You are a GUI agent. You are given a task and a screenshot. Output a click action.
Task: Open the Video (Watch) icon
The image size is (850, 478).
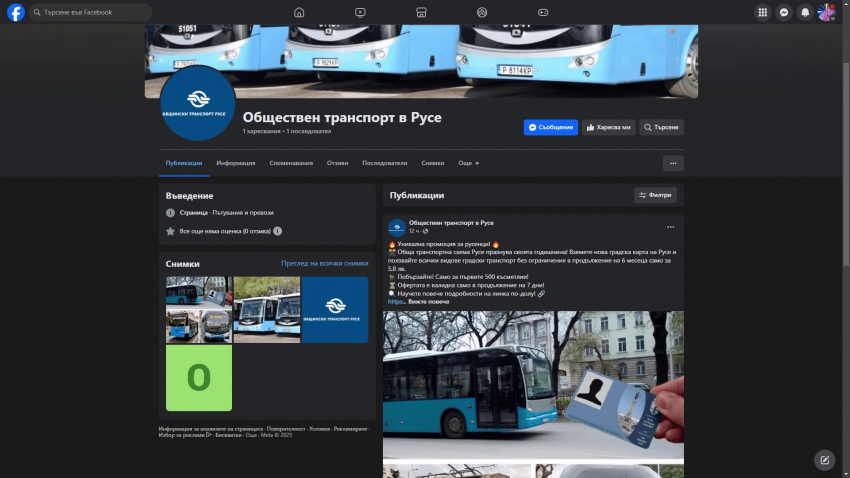click(360, 12)
